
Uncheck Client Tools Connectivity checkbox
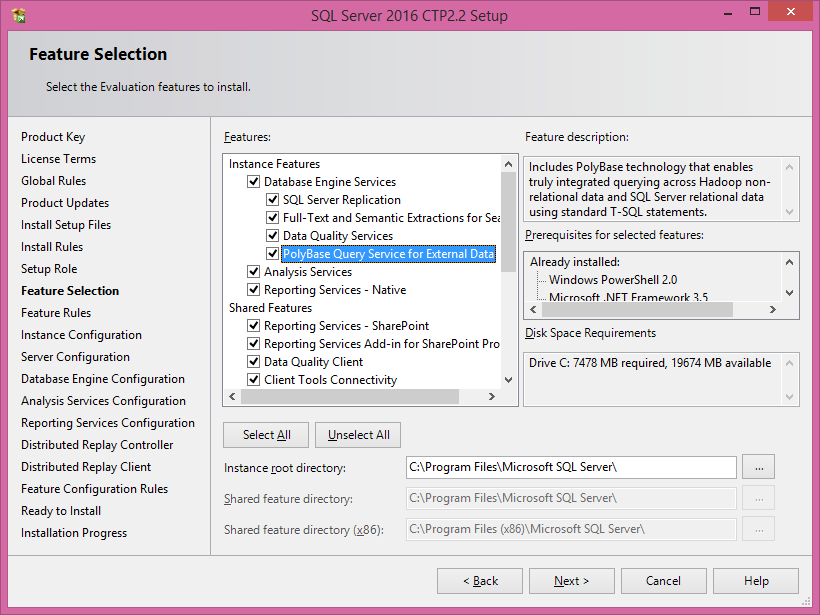254,380
